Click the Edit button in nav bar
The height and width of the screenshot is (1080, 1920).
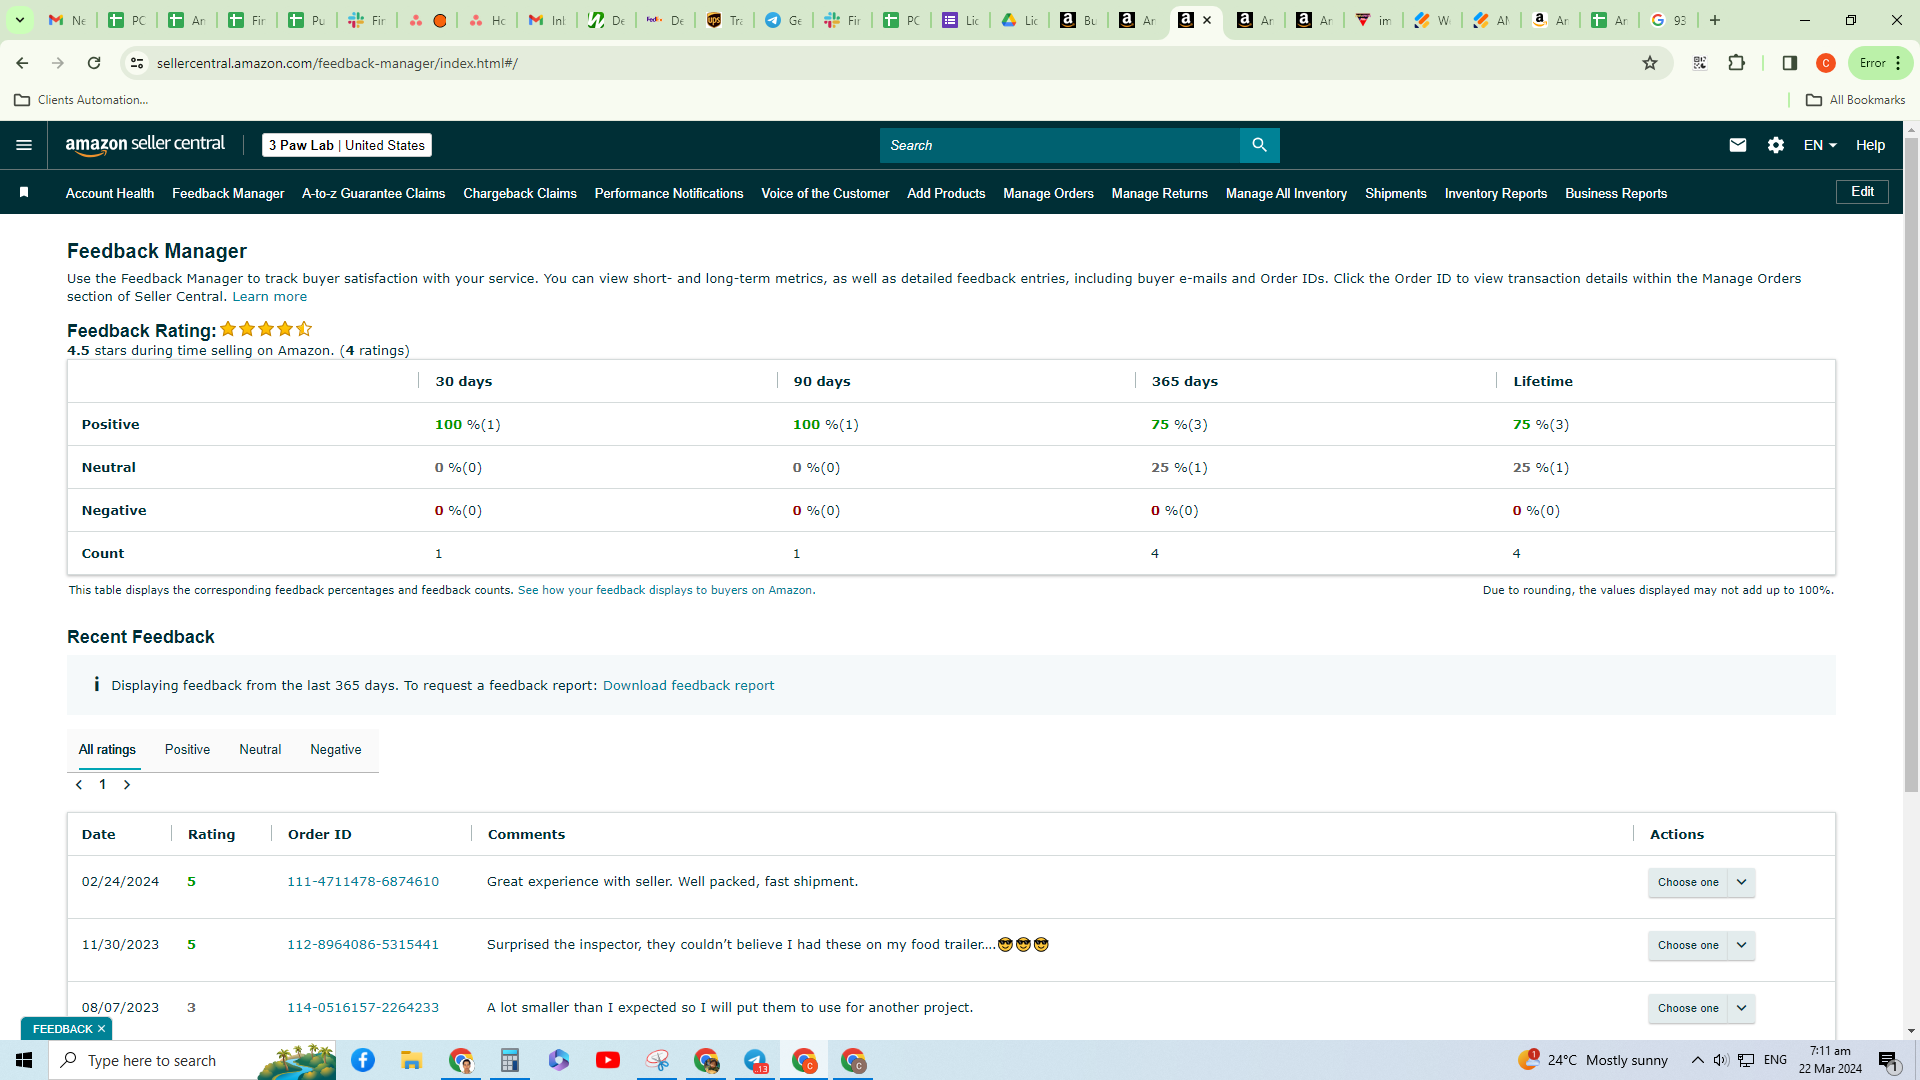[x=1862, y=192]
